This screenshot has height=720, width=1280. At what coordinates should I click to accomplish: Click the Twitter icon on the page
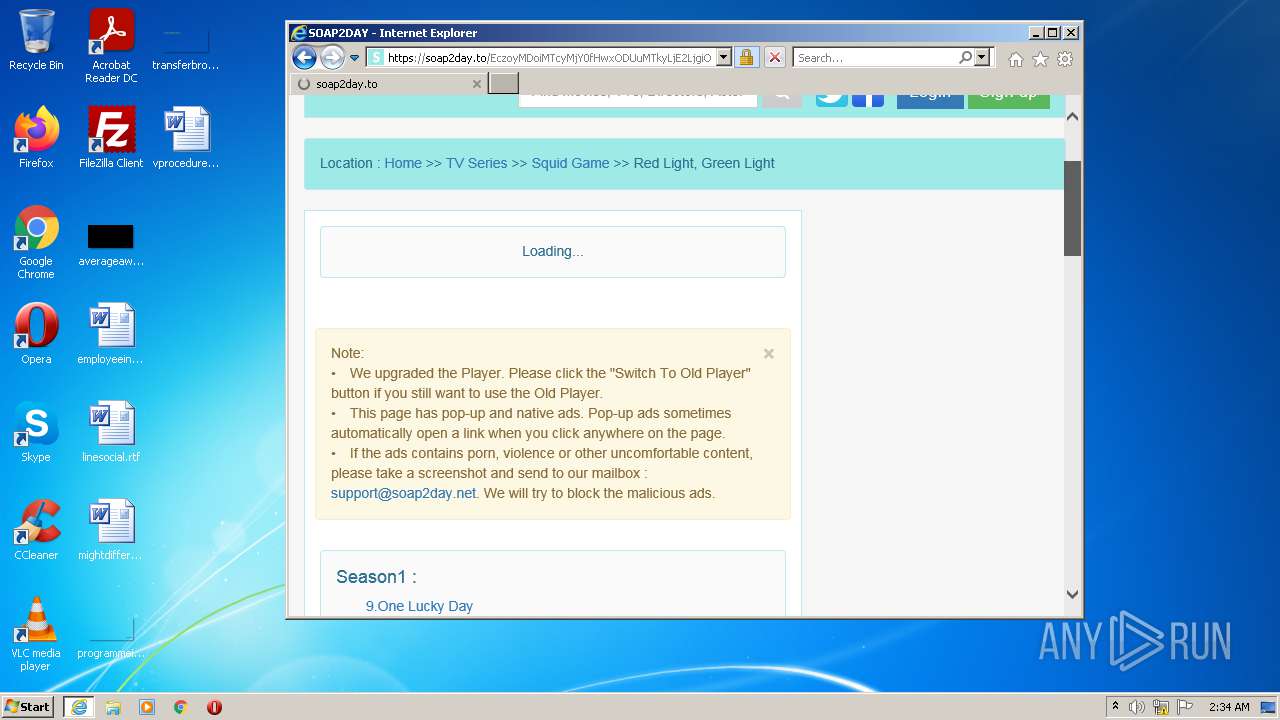(x=831, y=99)
